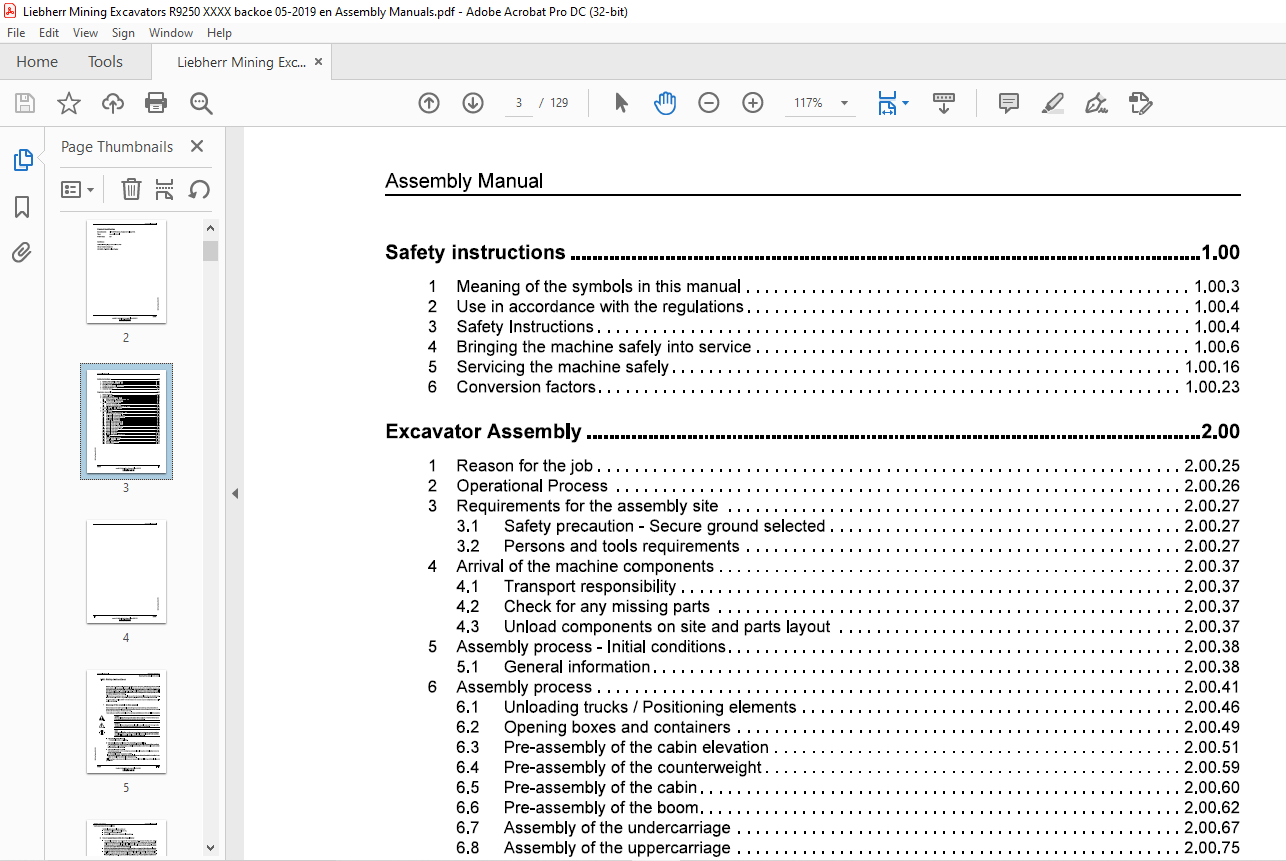Expand the fit page options dropdown arrow
1286x861 pixels.
(905, 103)
